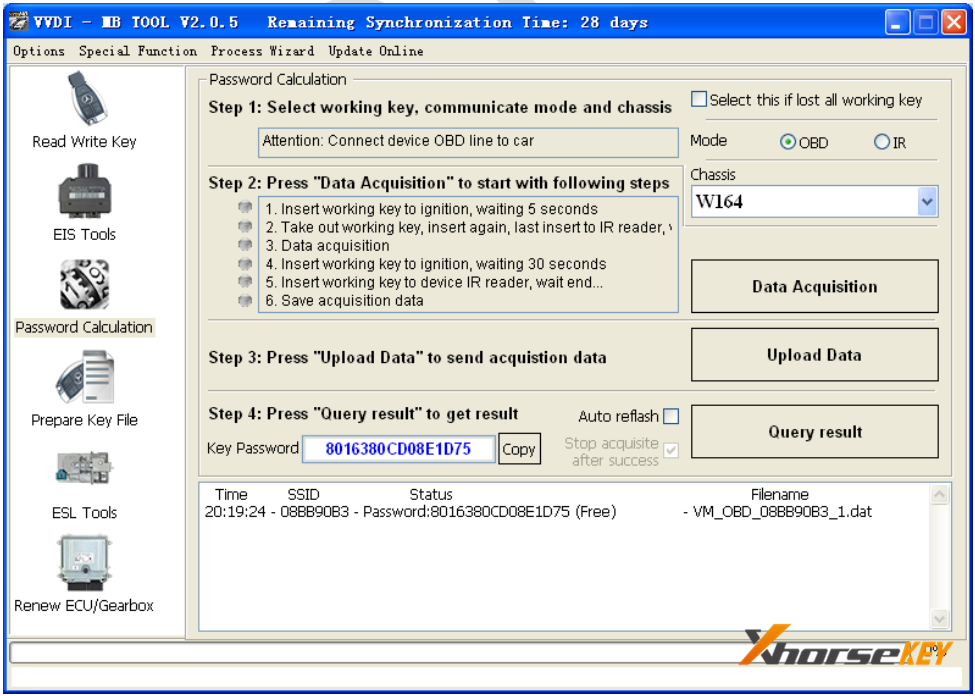This screenshot has width=975, height=696.
Task: Click the log SSID value 08BB90B3
Action: 315,512
